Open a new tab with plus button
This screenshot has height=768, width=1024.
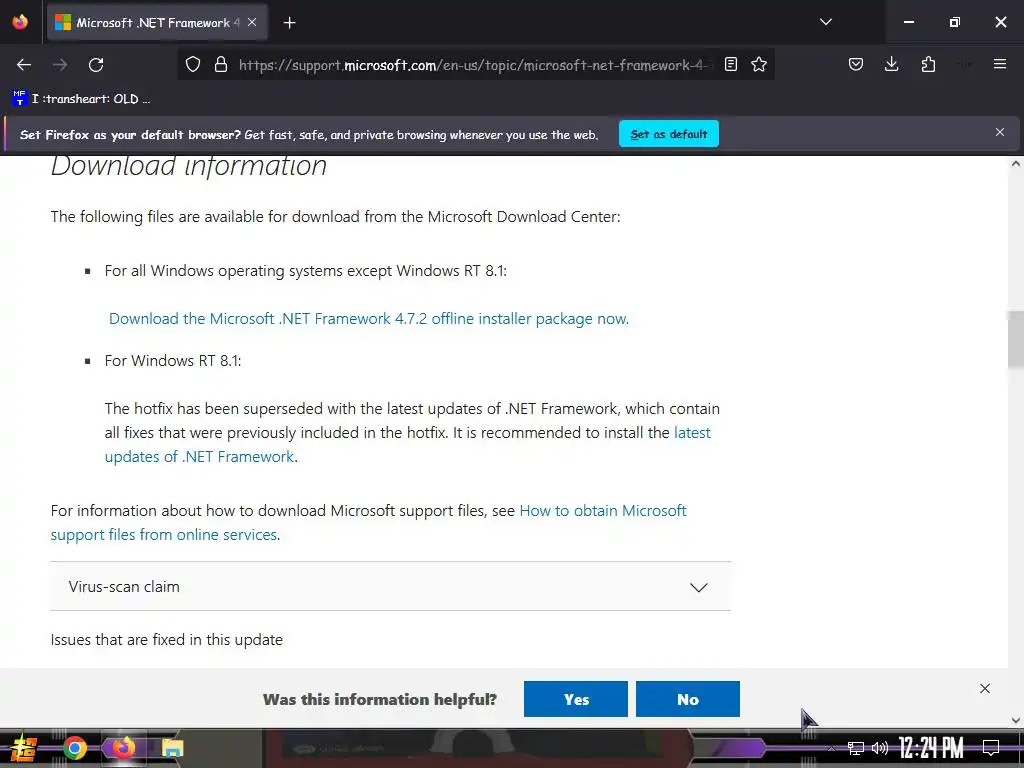click(x=289, y=23)
